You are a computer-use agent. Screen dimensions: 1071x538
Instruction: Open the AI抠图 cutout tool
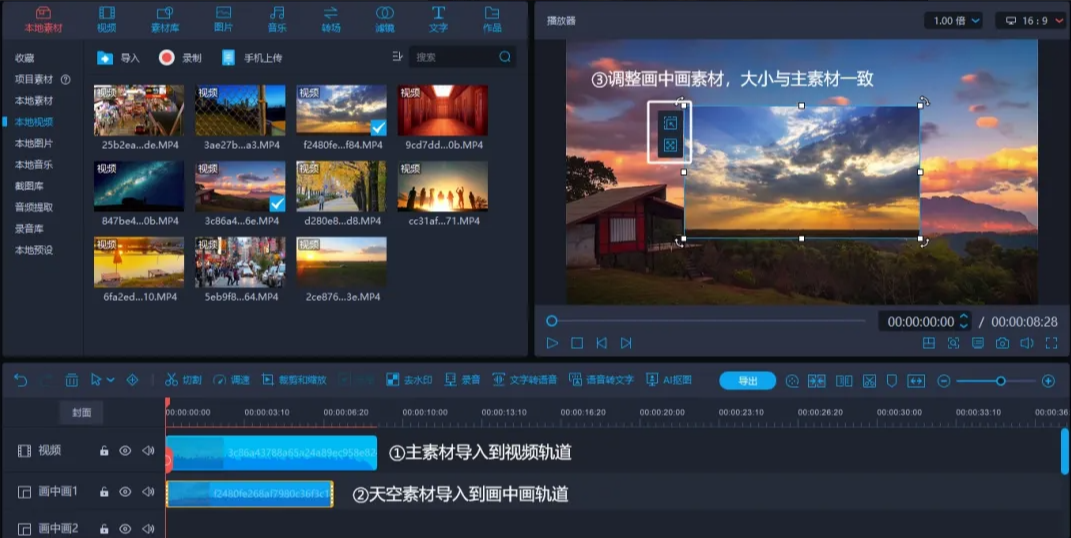tap(669, 380)
